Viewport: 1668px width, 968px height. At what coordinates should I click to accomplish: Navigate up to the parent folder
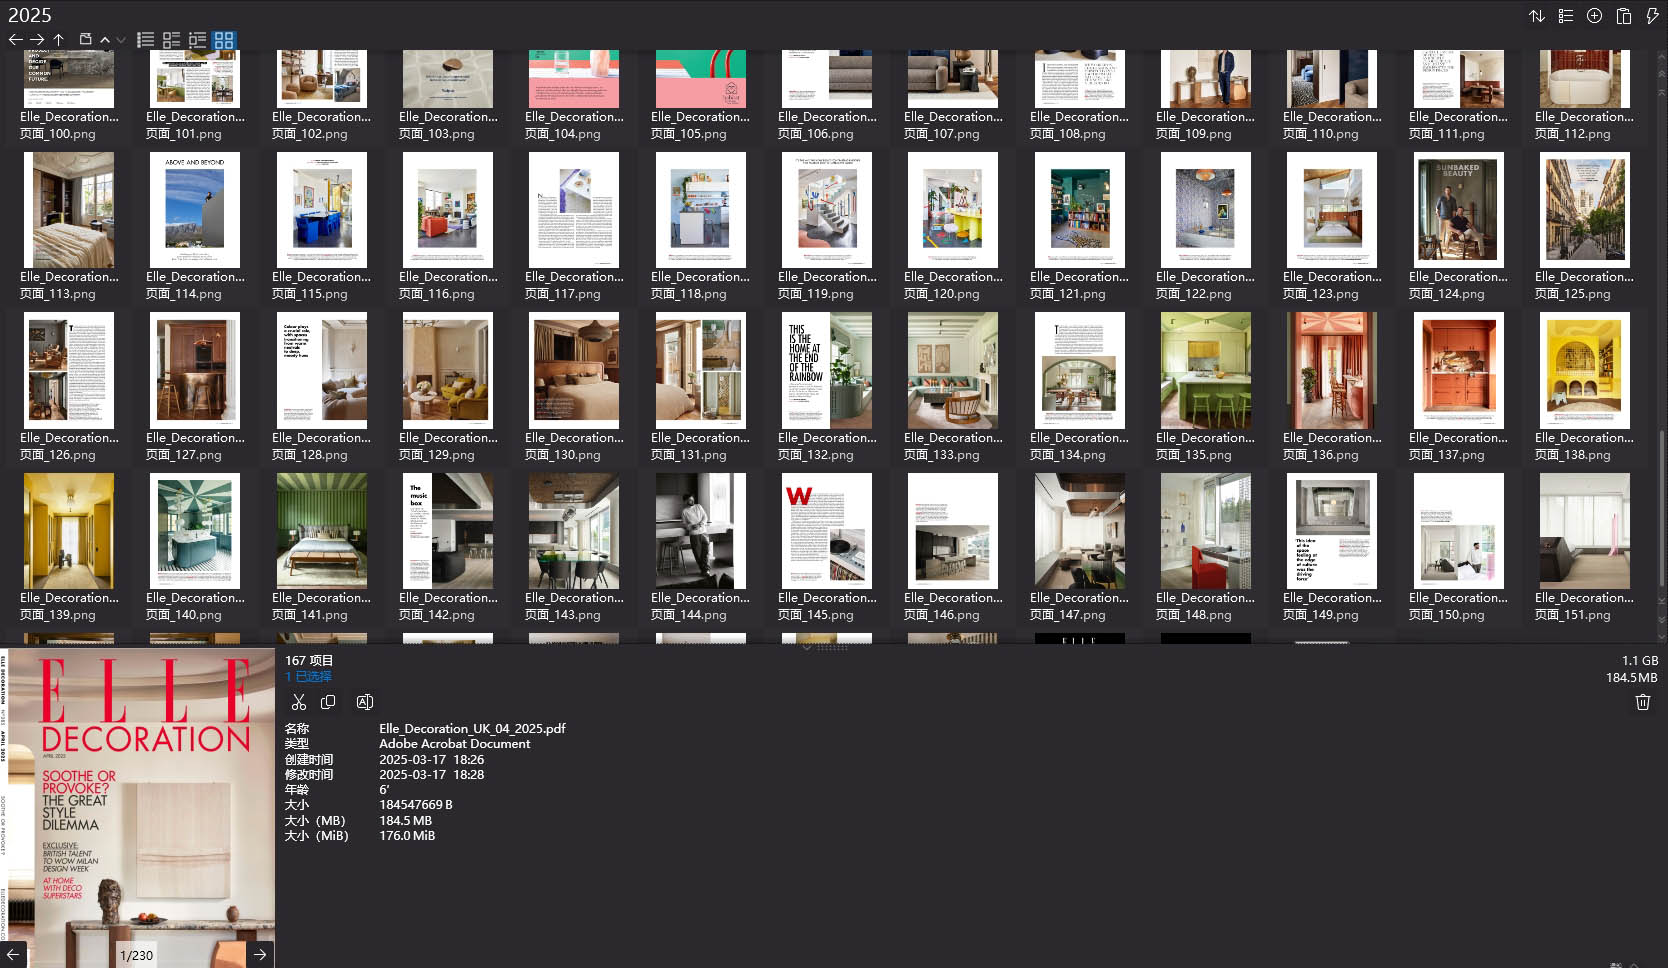[59, 40]
